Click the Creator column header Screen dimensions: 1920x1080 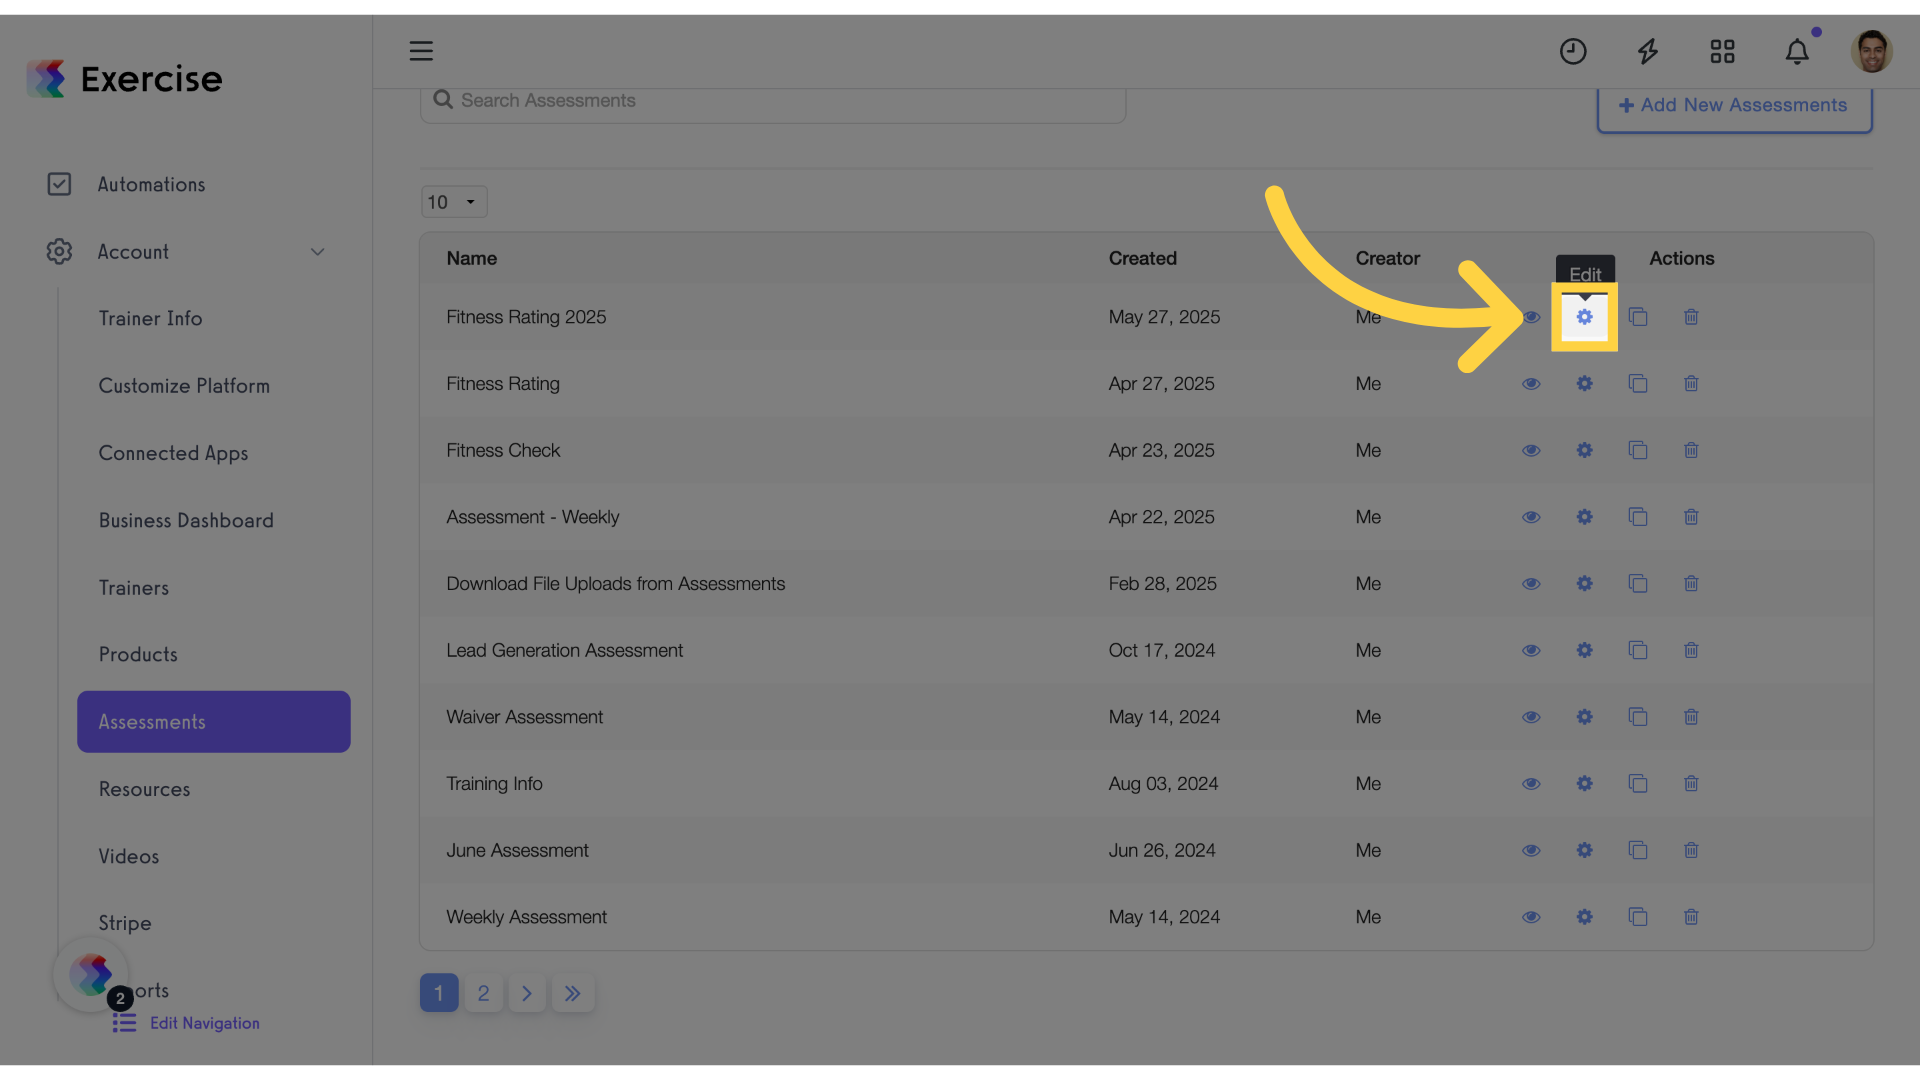pyautogui.click(x=1388, y=259)
